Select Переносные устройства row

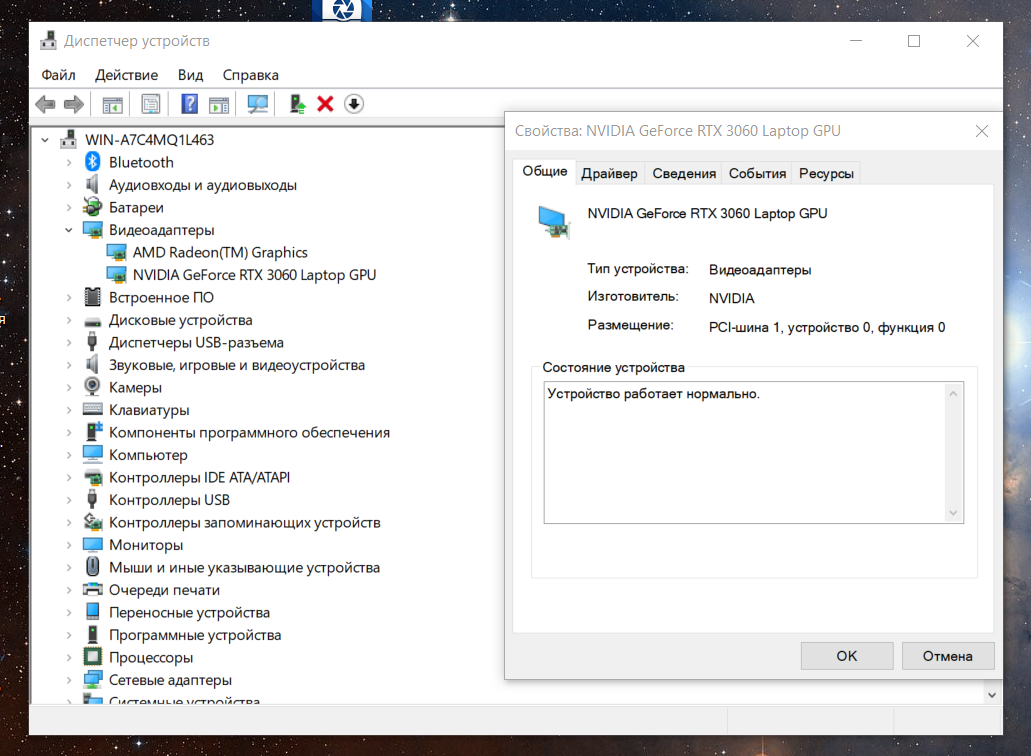tap(189, 613)
